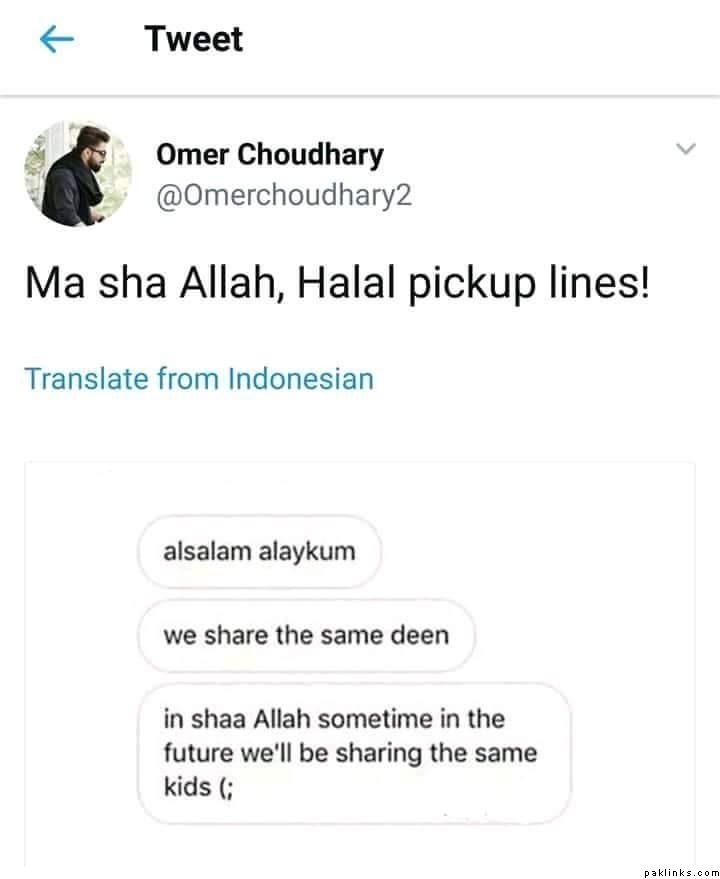
Task: Select the "Ma sha Allah, Halal pickup lines!" text
Action: click(x=336, y=285)
